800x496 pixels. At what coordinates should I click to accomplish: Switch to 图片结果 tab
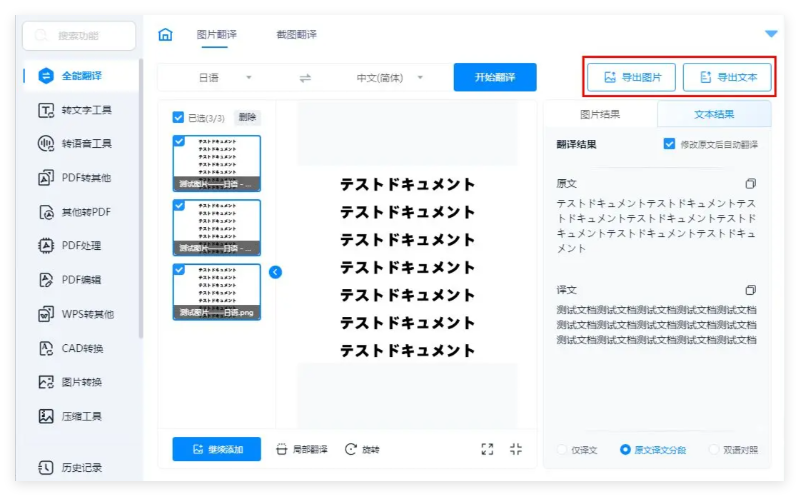[x=600, y=114]
